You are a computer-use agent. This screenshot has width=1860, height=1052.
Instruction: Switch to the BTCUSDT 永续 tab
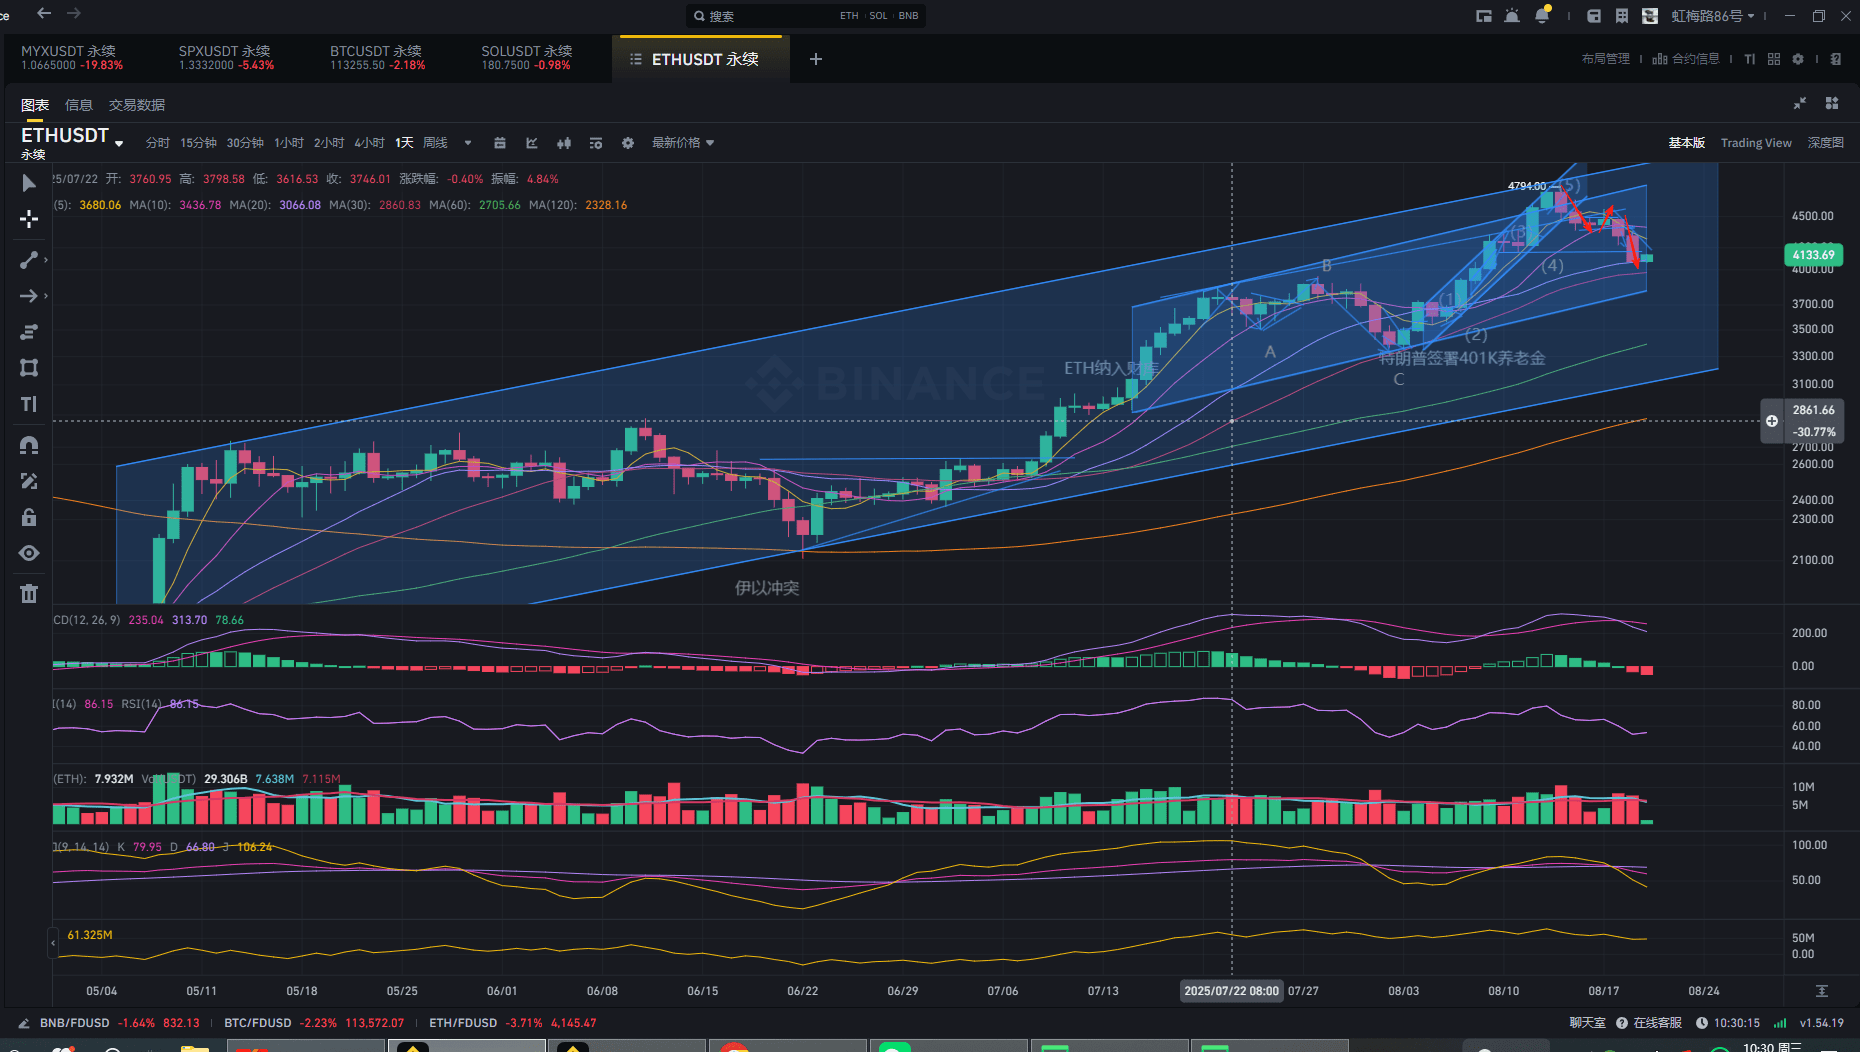coord(378,58)
